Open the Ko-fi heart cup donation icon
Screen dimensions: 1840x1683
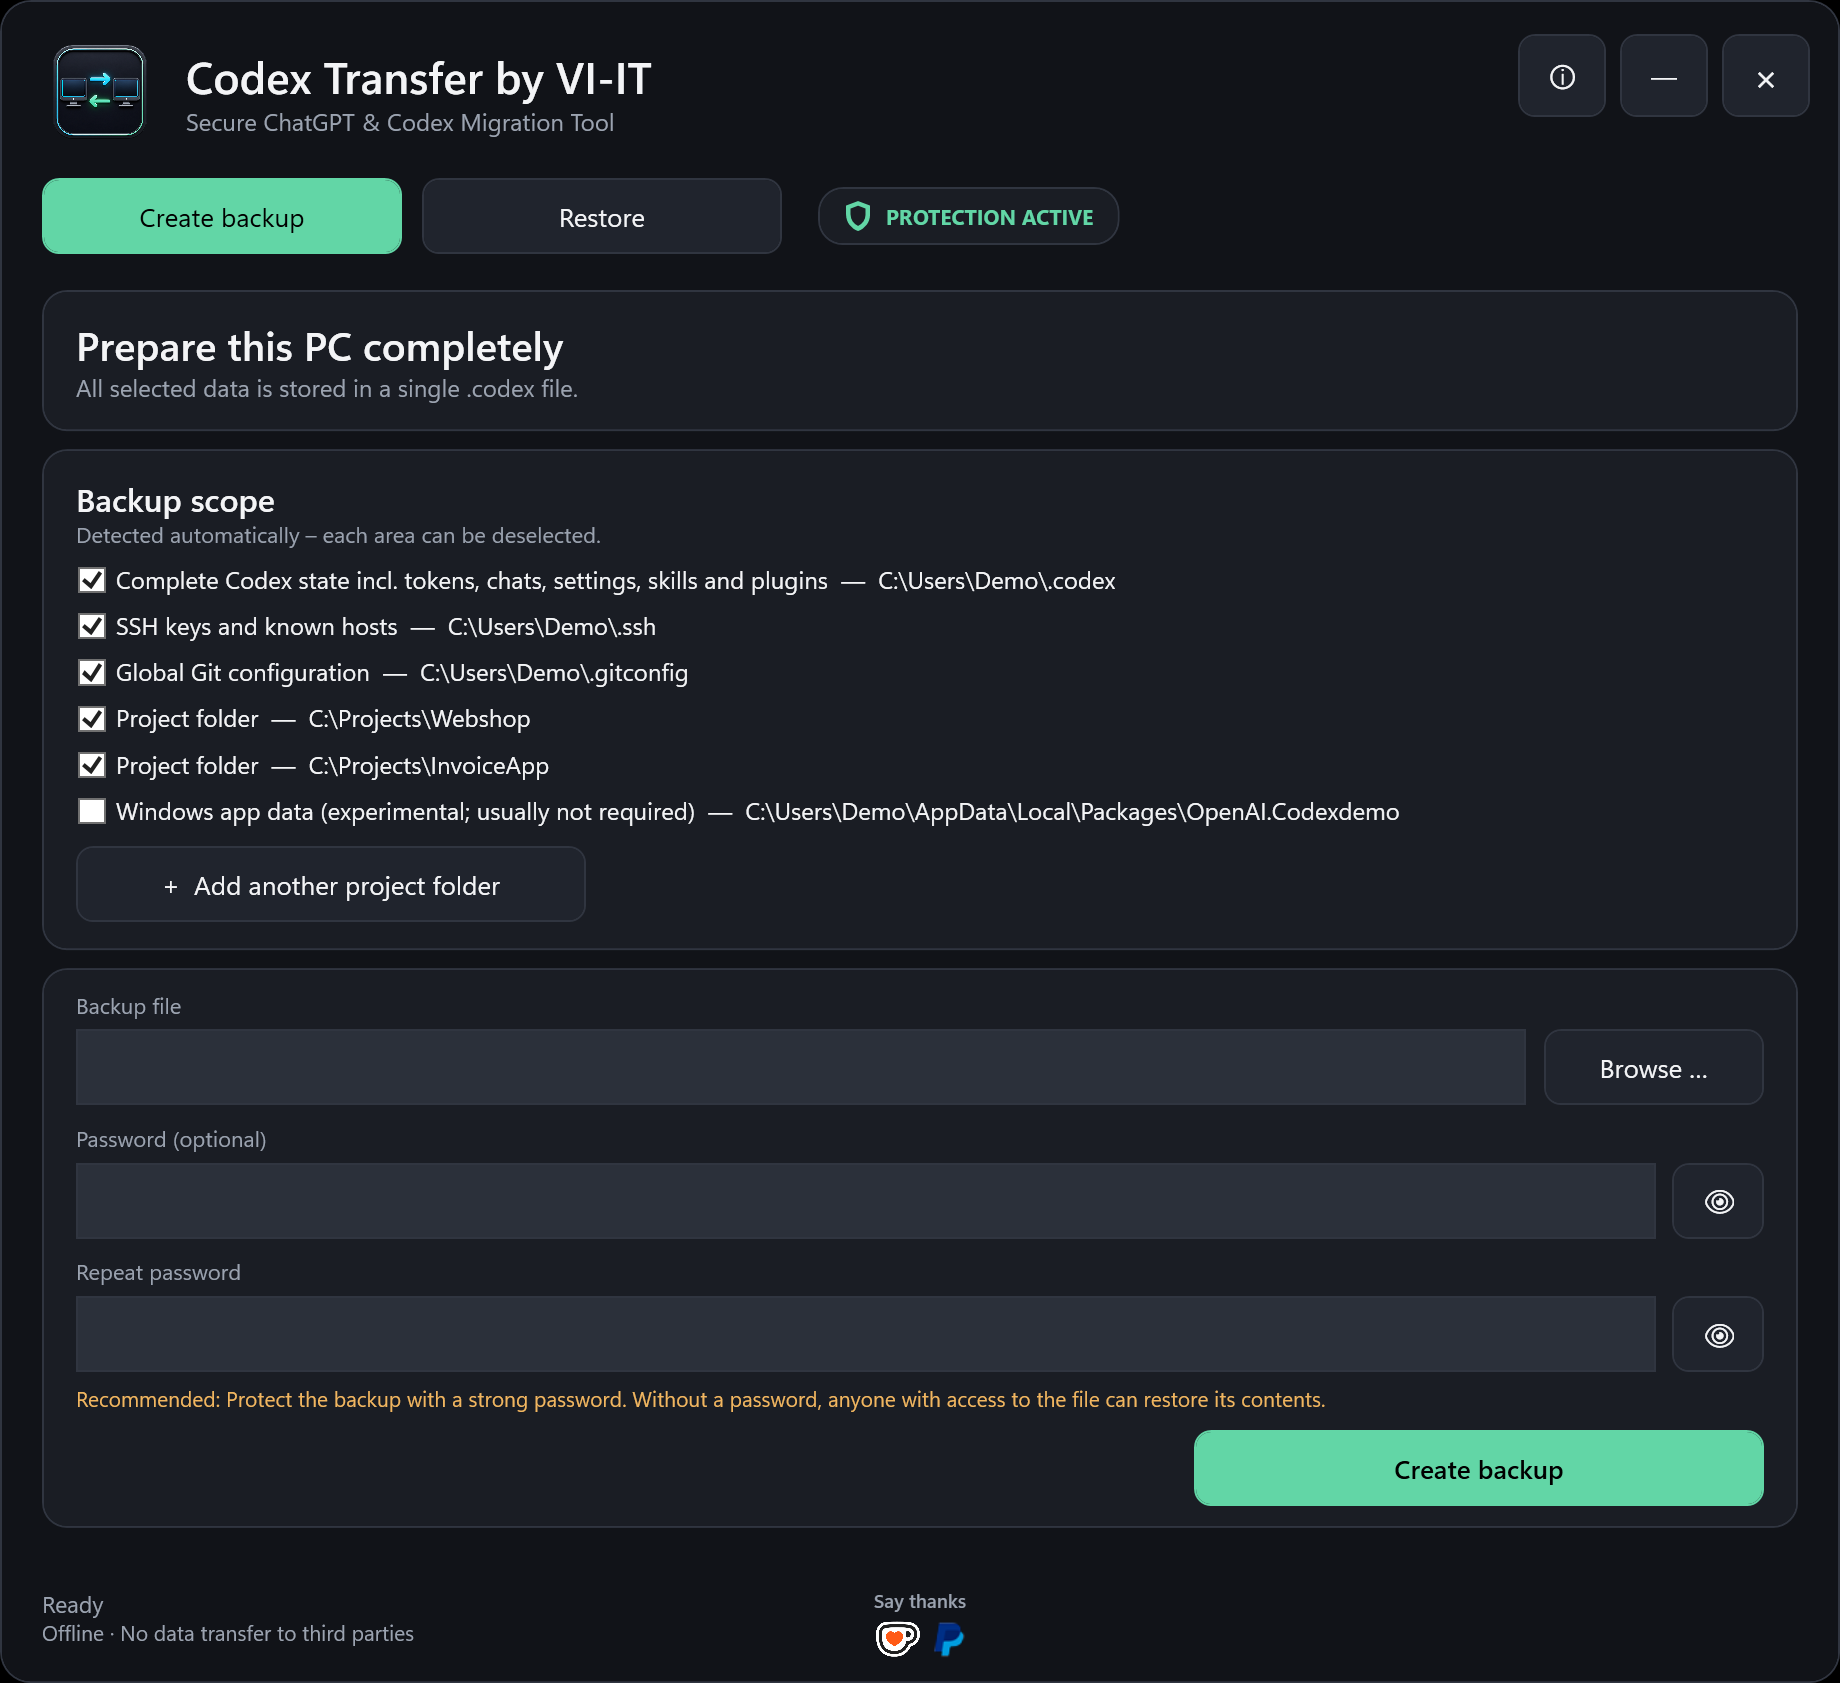(897, 1638)
